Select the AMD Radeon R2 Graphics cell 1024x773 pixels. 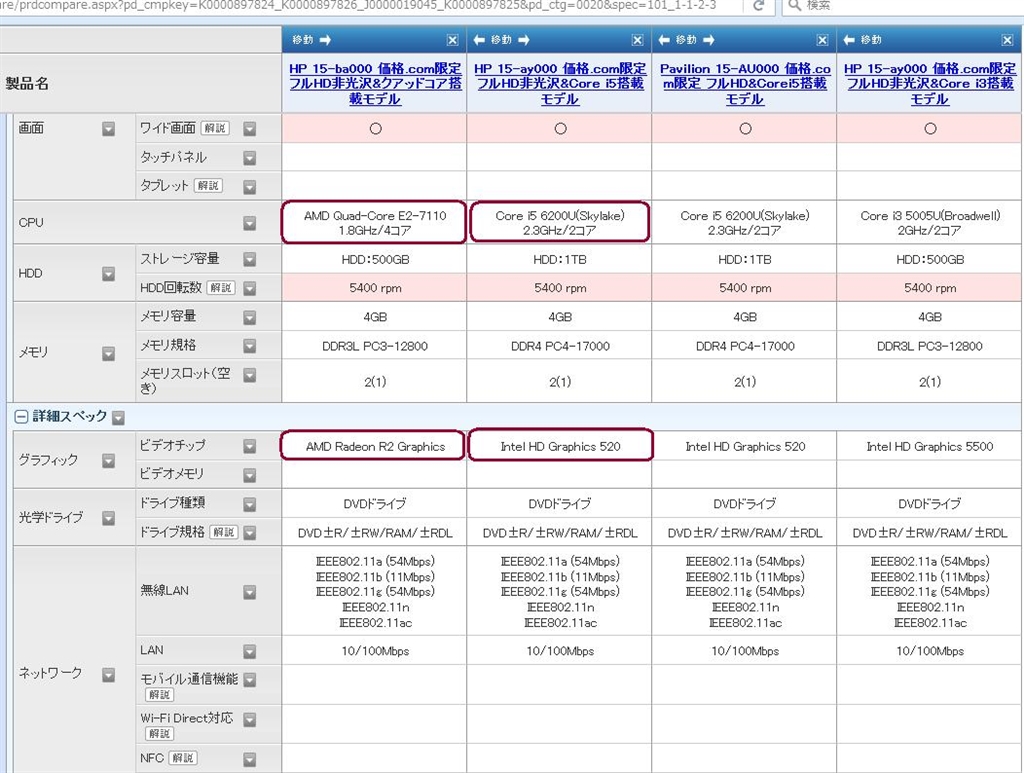[375, 447]
